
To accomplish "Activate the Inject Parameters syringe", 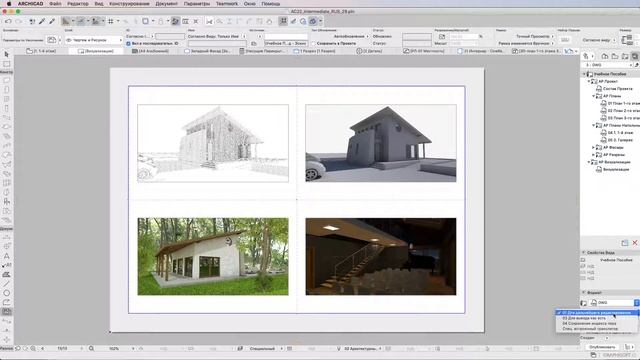I will (52, 21).
